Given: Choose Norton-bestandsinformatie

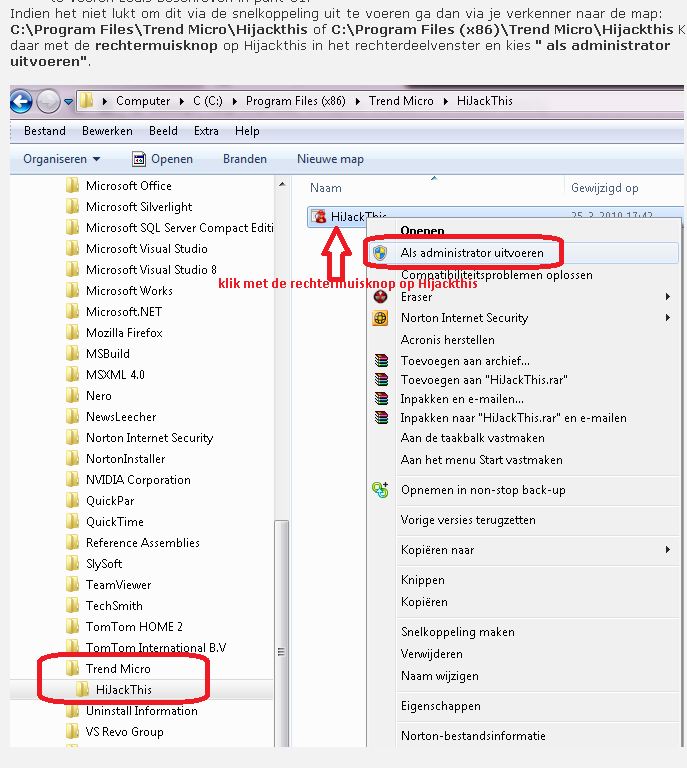Looking at the screenshot, I should click(x=473, y=736).
